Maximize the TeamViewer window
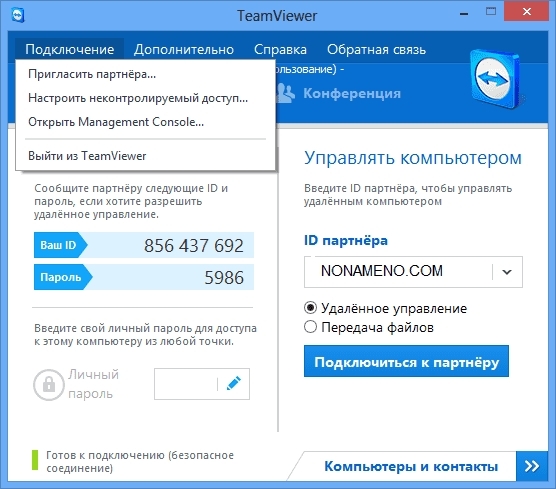The width and height of the screenshot is (556, 489). coord(491,12)
